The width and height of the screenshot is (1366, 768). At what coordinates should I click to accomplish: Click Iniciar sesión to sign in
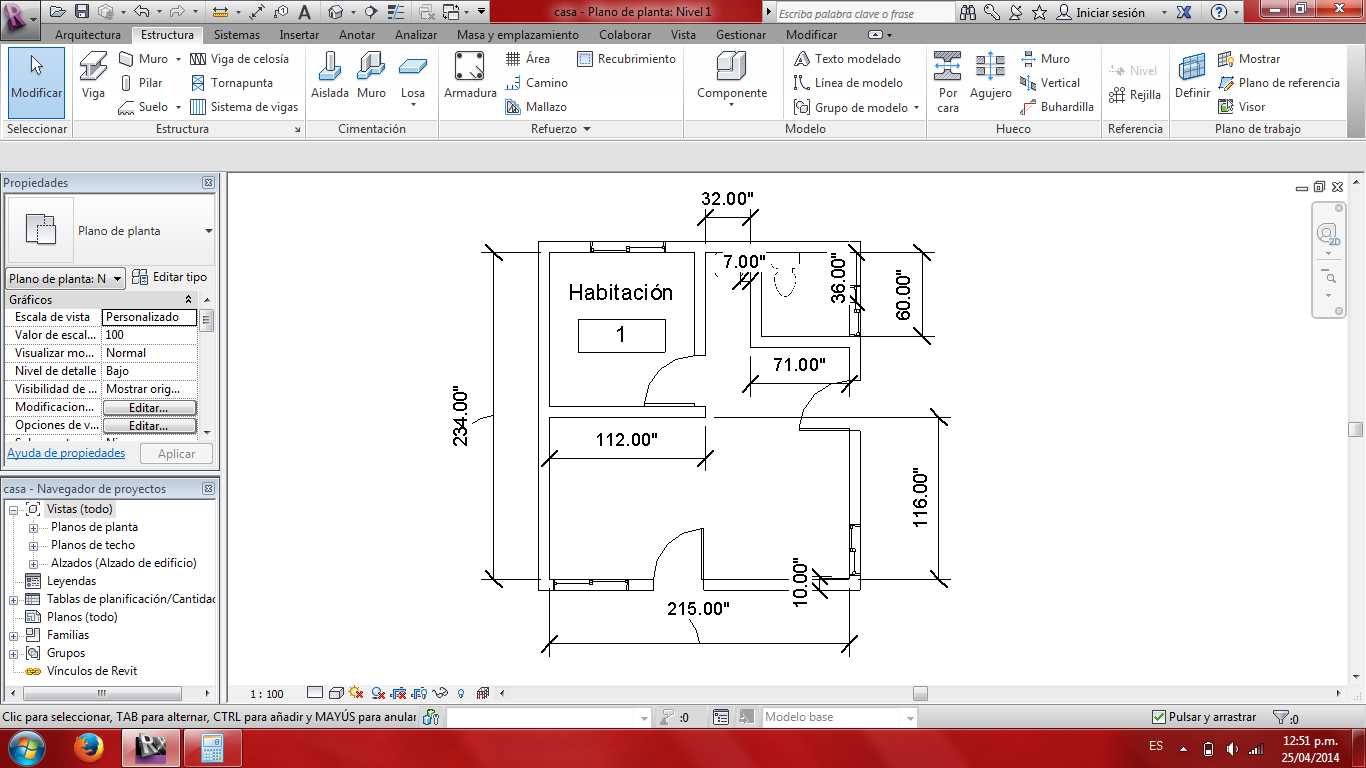tap(1110, 13)
